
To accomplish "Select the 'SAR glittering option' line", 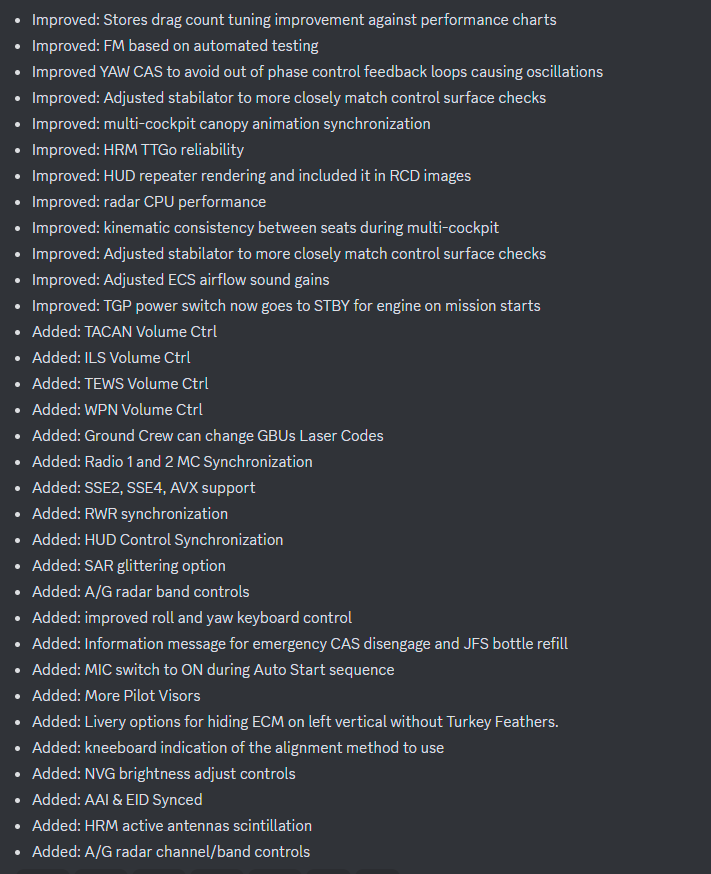I will pyautogui.click(x=129, y=566).
